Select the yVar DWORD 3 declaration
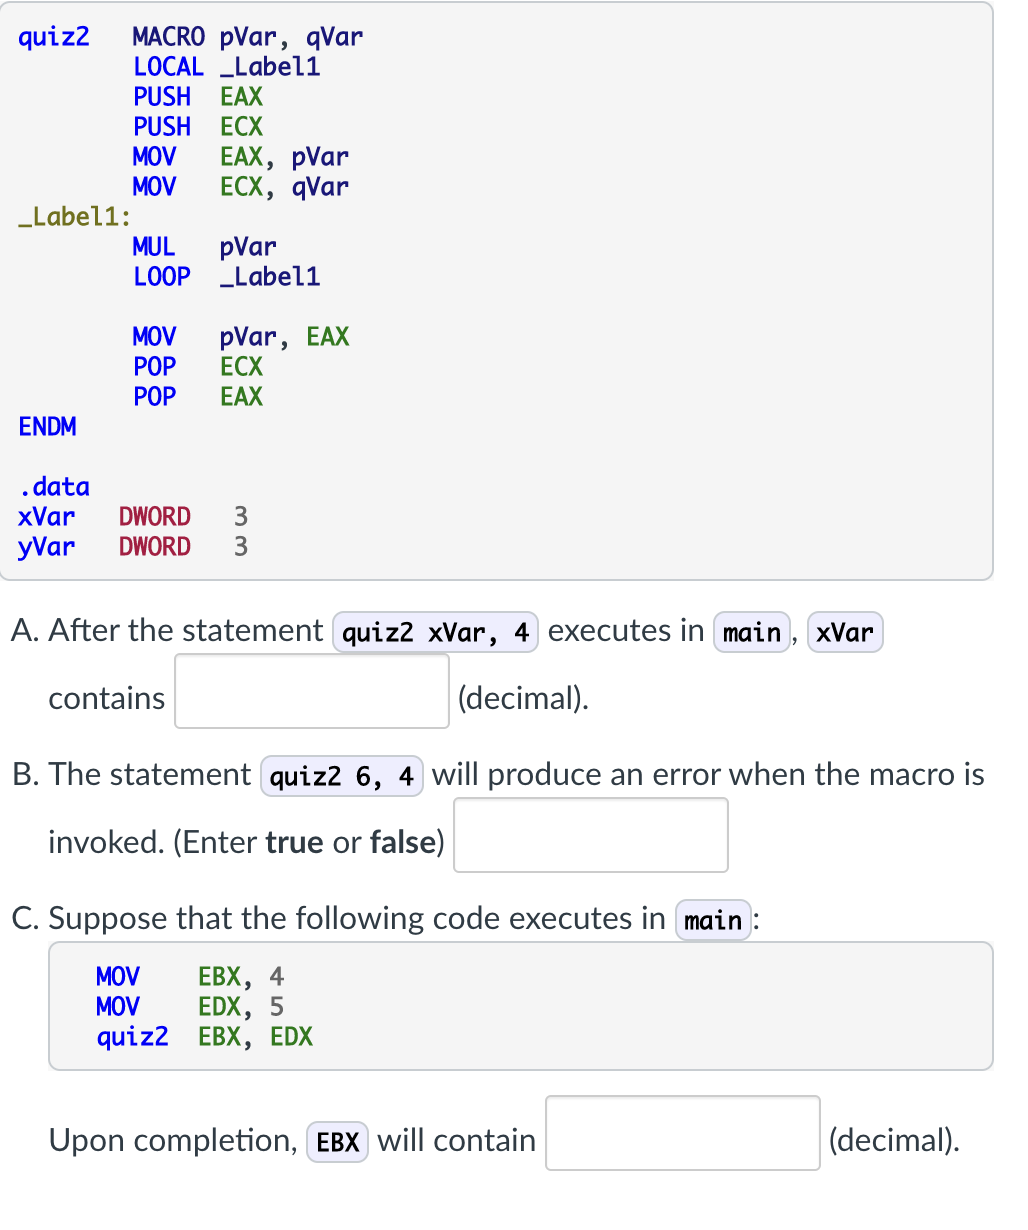Viewport: 1028px width, 1230px height. [130, 547]
